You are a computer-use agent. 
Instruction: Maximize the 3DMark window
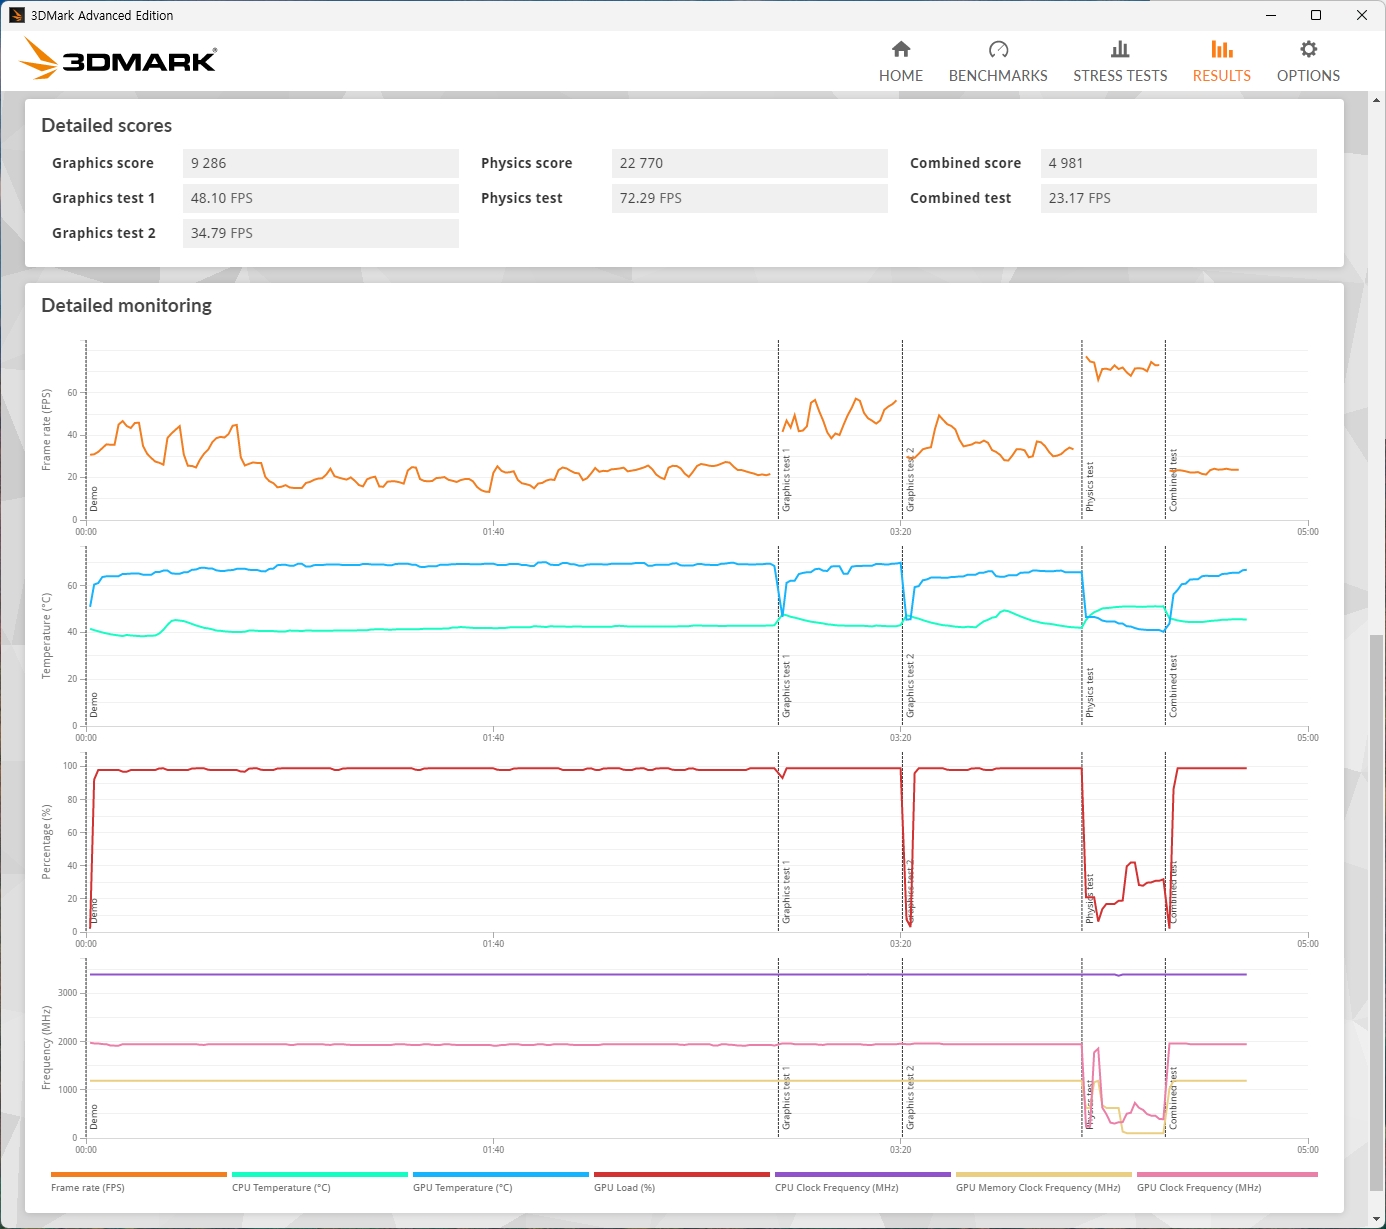click(1316, 15)
